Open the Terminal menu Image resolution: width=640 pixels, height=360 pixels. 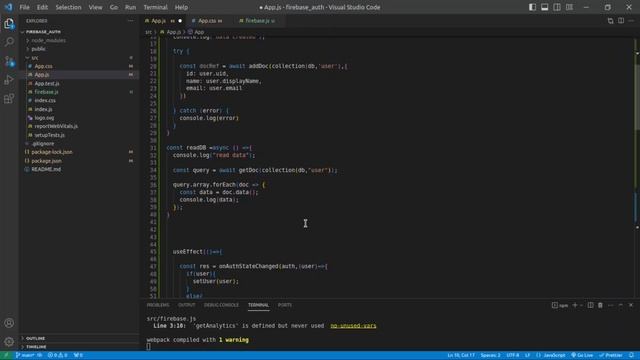tap(156, 7)
